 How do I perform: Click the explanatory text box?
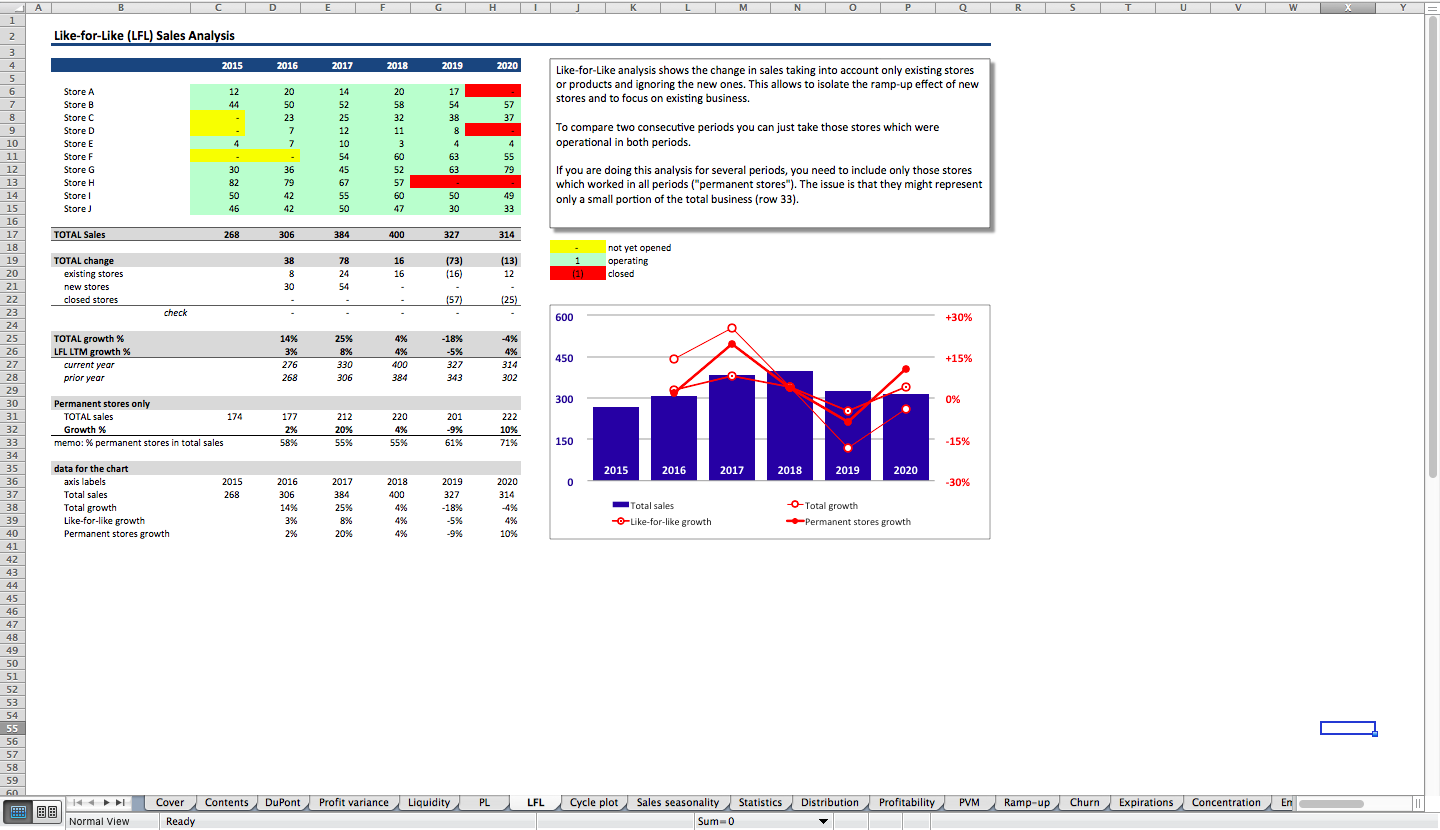click(x=770, y=142)
